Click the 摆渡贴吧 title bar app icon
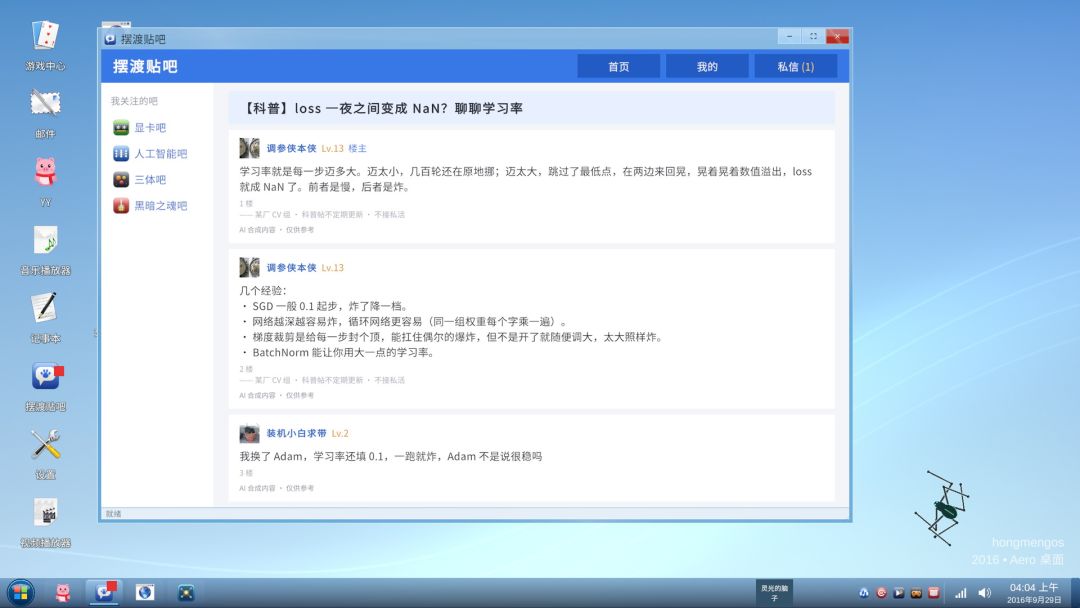The width and height of the screenshot is (1080, 608). (x=110, y=39)
